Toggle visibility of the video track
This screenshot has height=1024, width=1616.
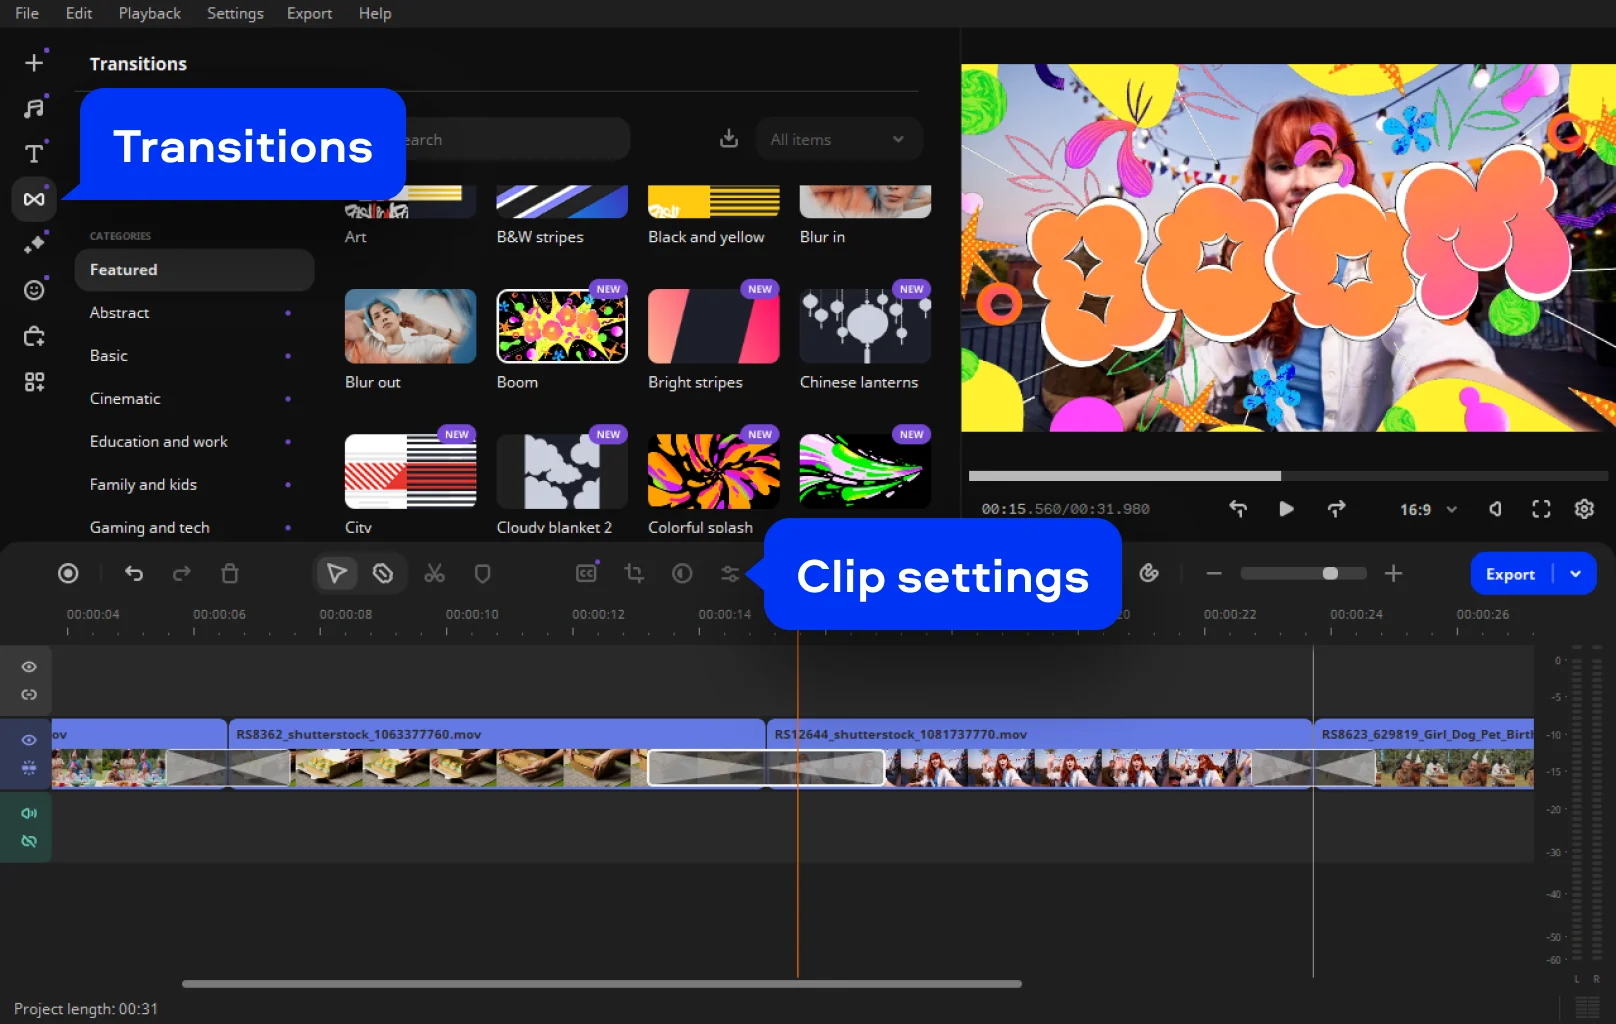[x=29, y=740]
